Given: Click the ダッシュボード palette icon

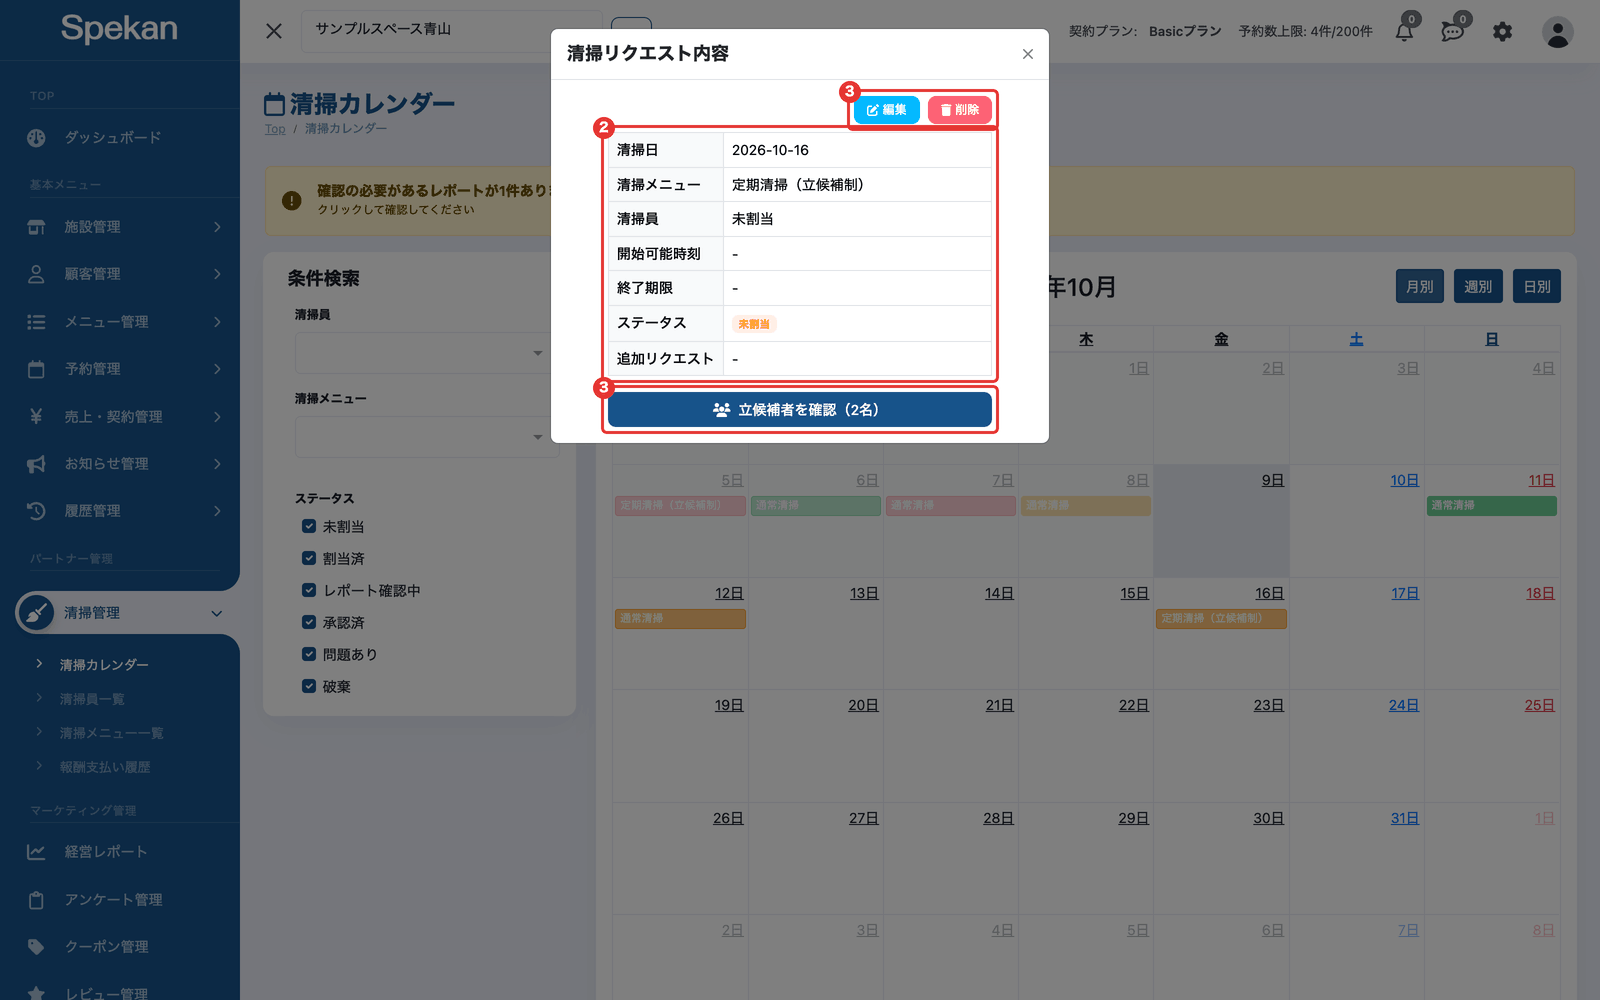Looking at the screenshot, I should (x=36, y=138).
